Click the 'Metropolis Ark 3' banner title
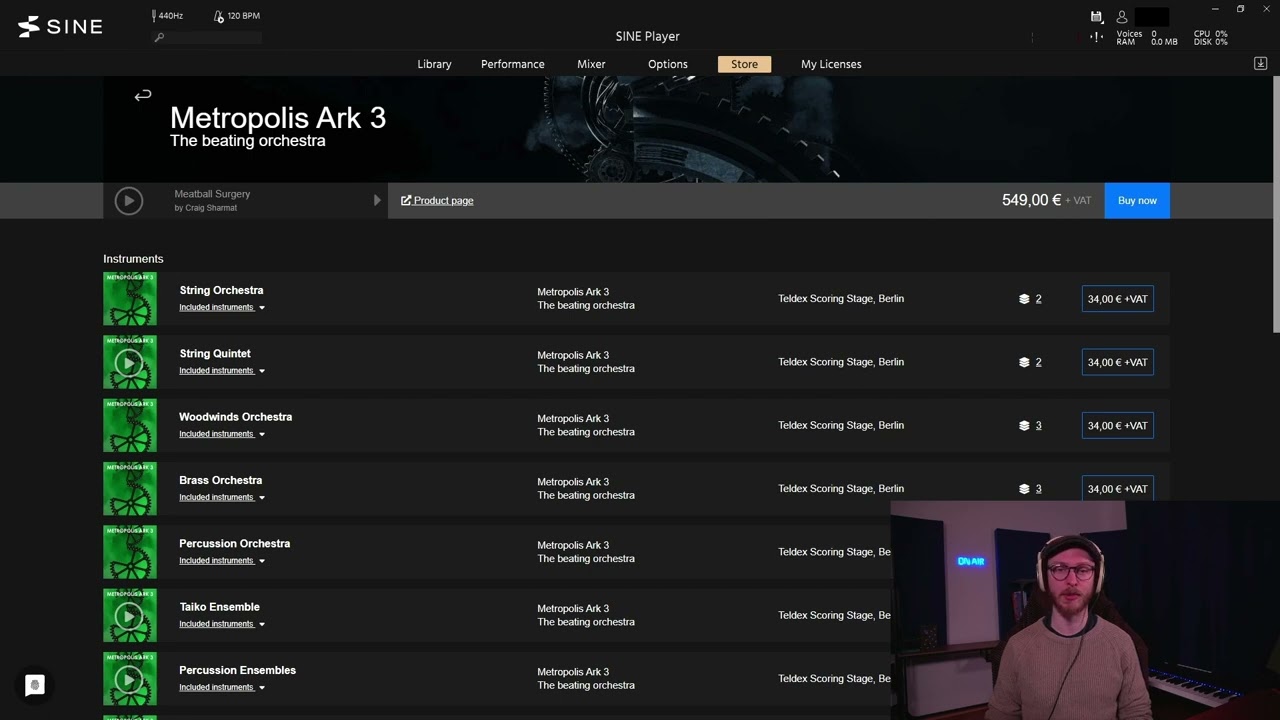Screen dimensions: 1280x720 (278, 118)
